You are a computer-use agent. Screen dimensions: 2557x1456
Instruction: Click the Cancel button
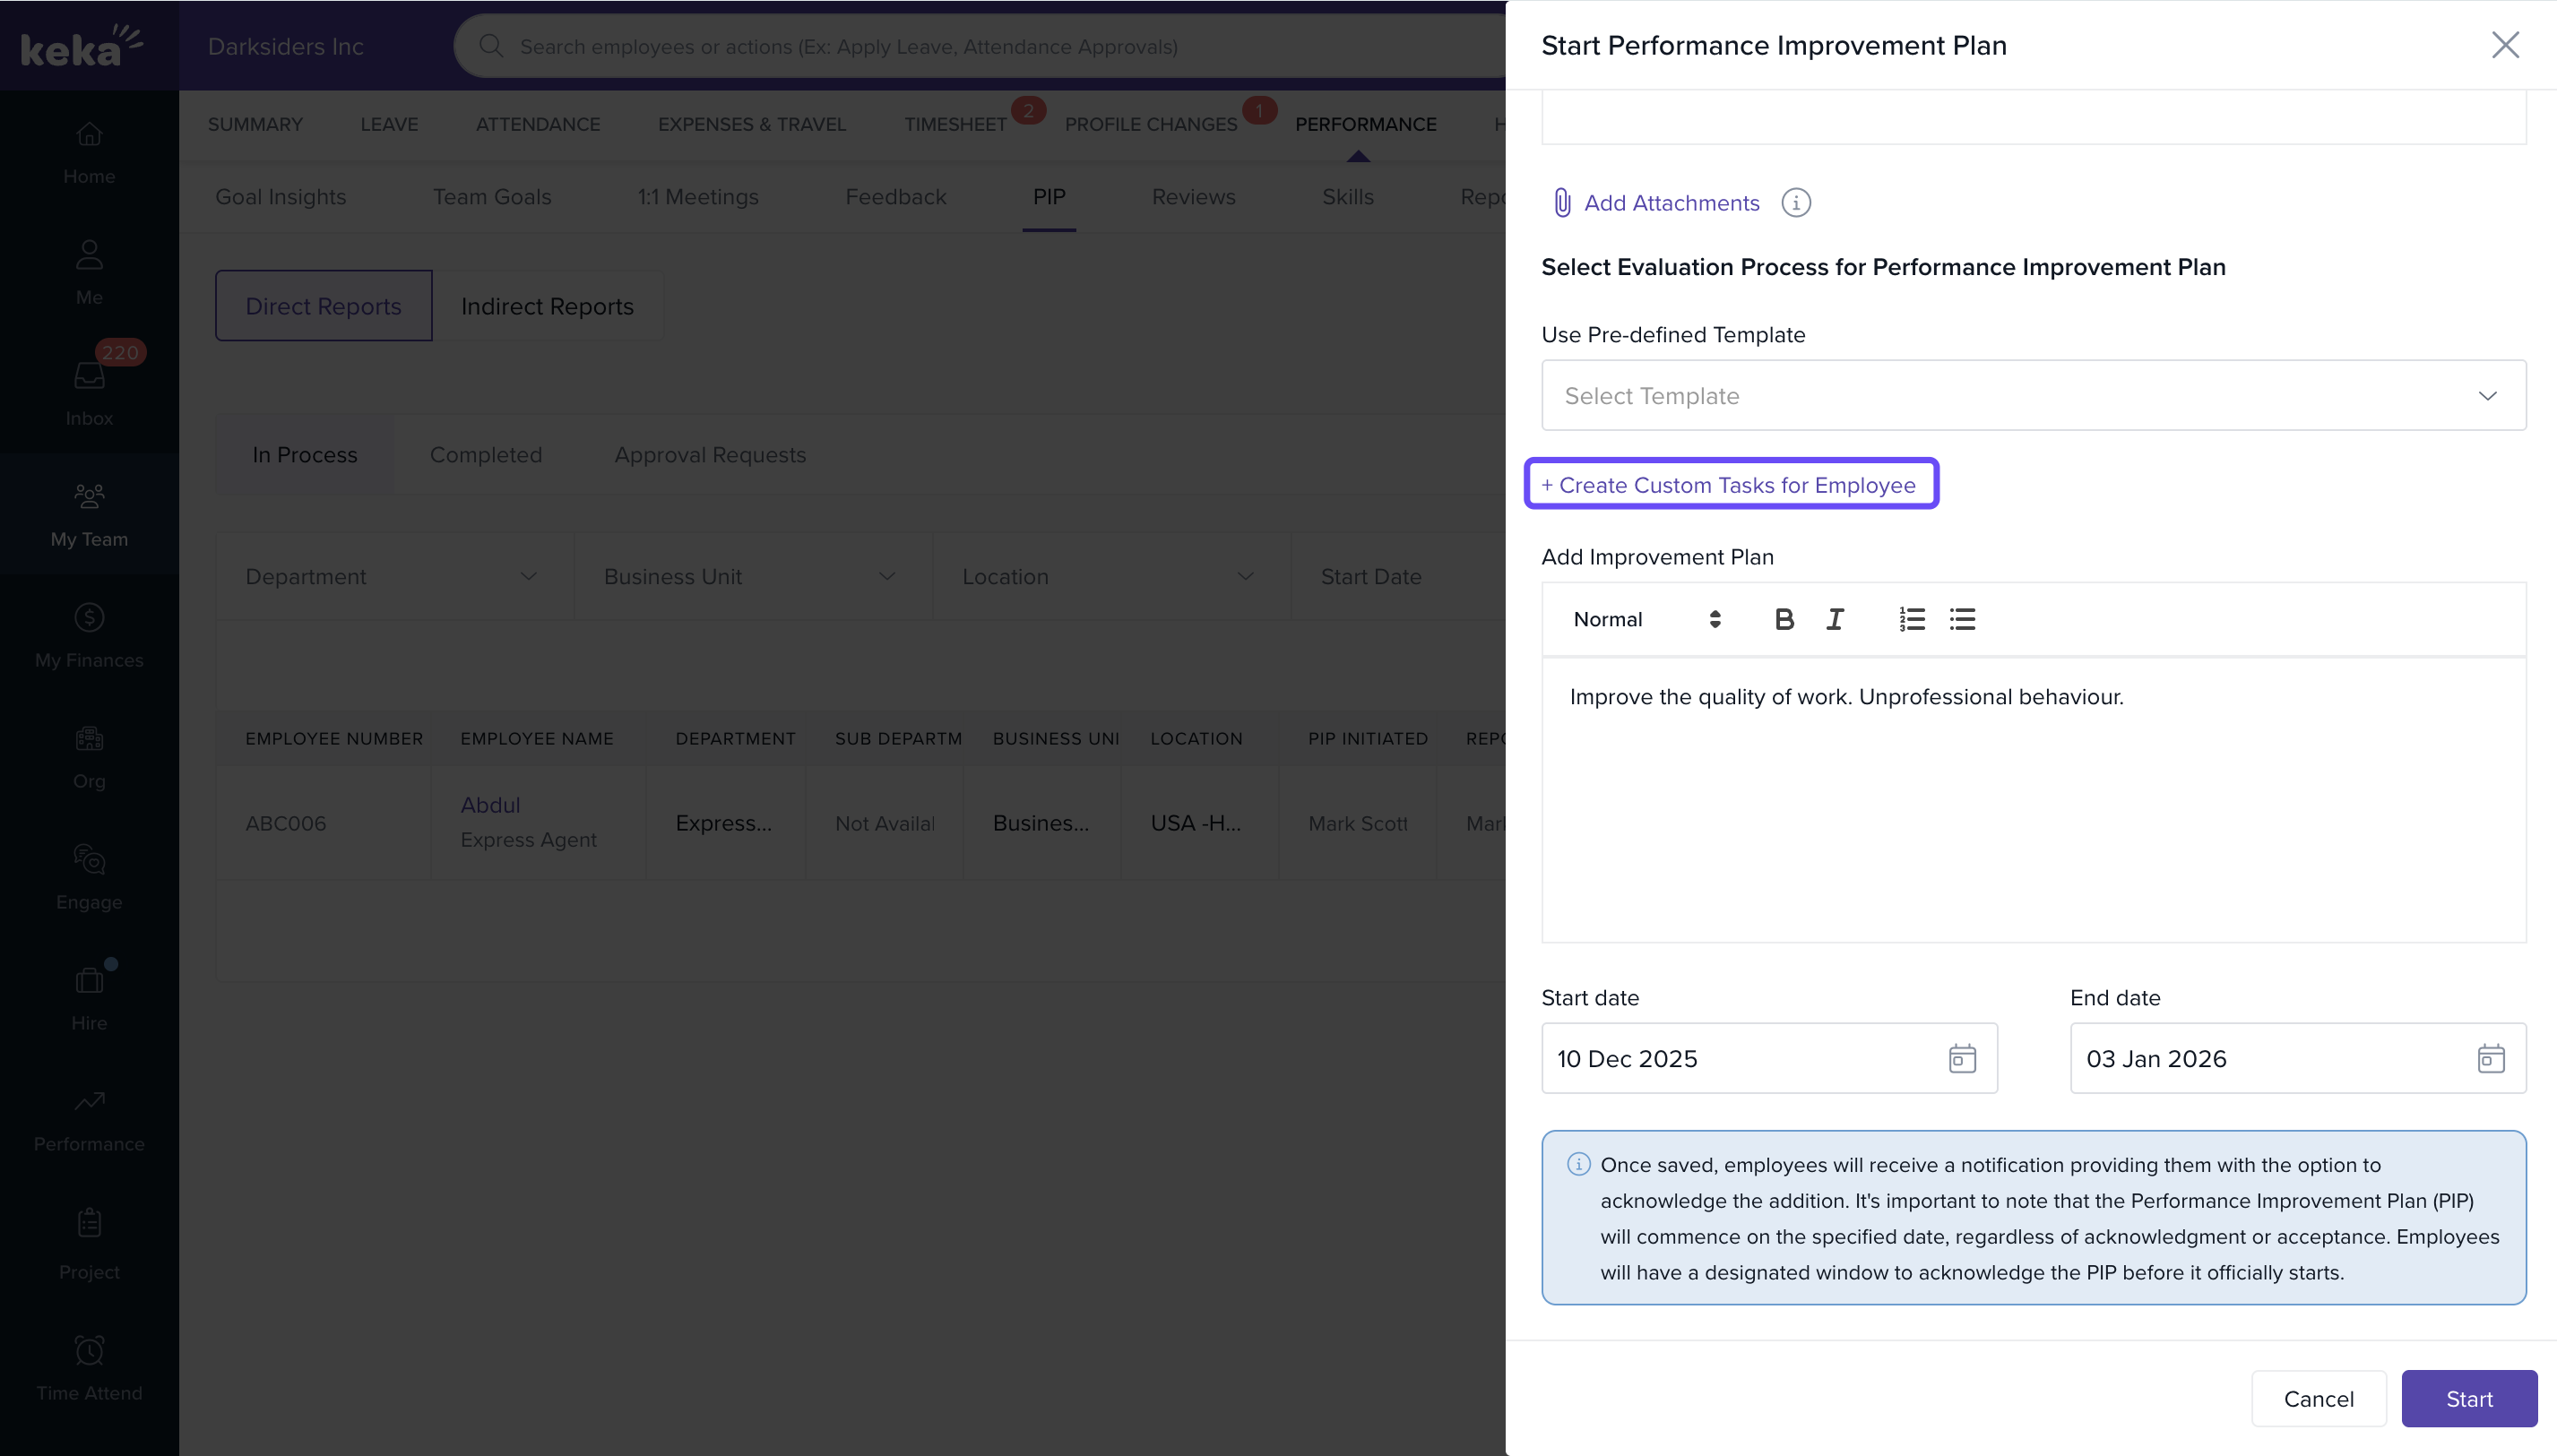2317,1398
